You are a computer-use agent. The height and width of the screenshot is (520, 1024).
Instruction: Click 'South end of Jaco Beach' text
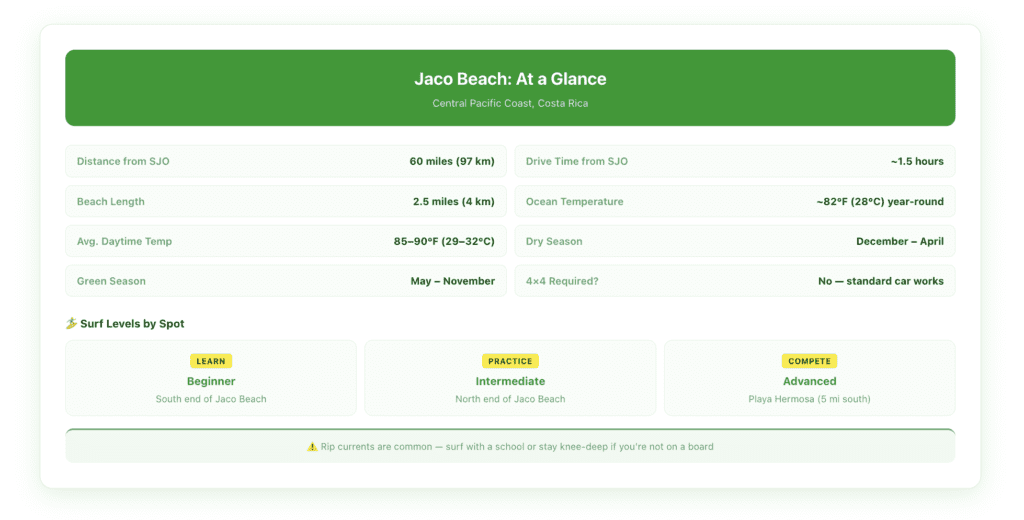(x=211, y=398)
